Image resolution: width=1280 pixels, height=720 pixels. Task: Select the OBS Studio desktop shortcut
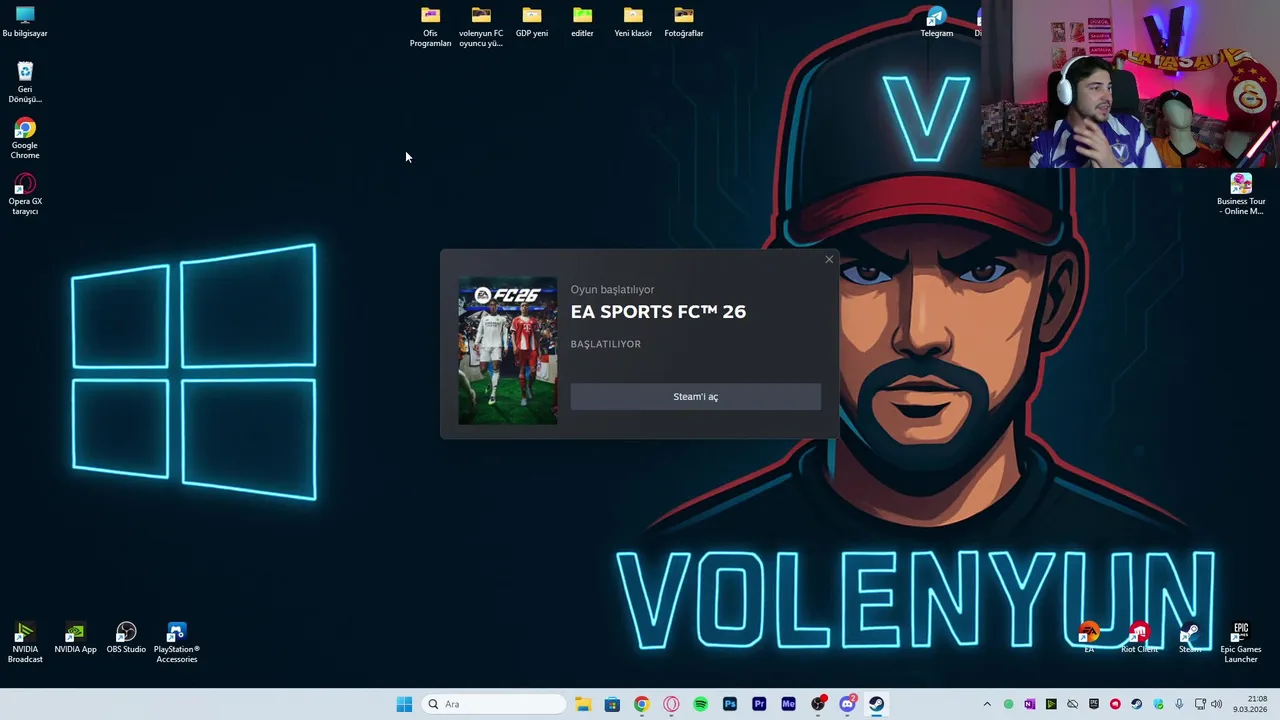(126, 638)
